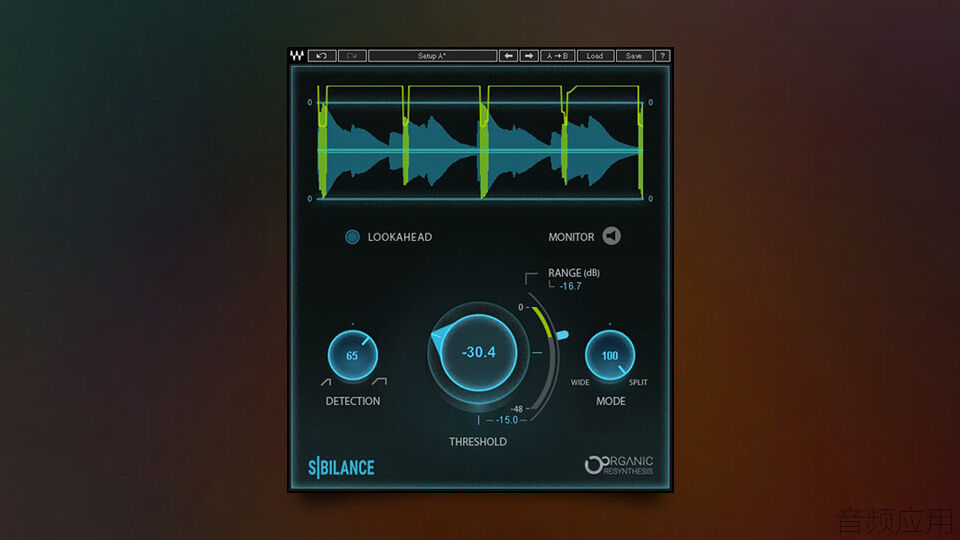Open help with the question mark button
The image size is (960, 540).
(x=662, y=56)
